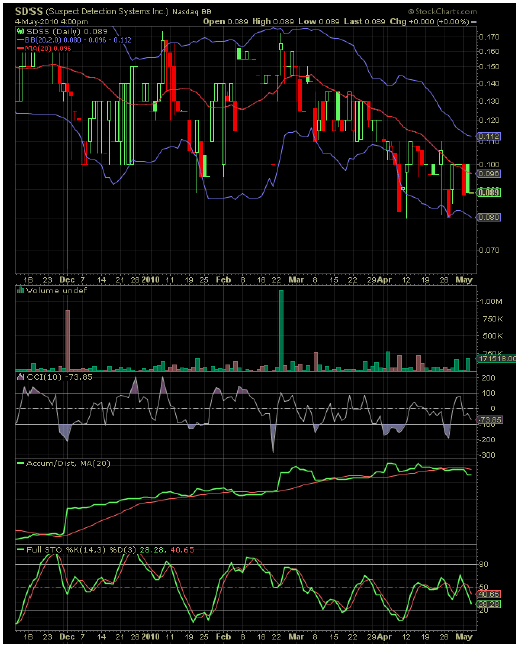Click the 0.150 price axis label
Image resolution: width=520 pixels, height=648 pixels.
[x=489, y=67]
